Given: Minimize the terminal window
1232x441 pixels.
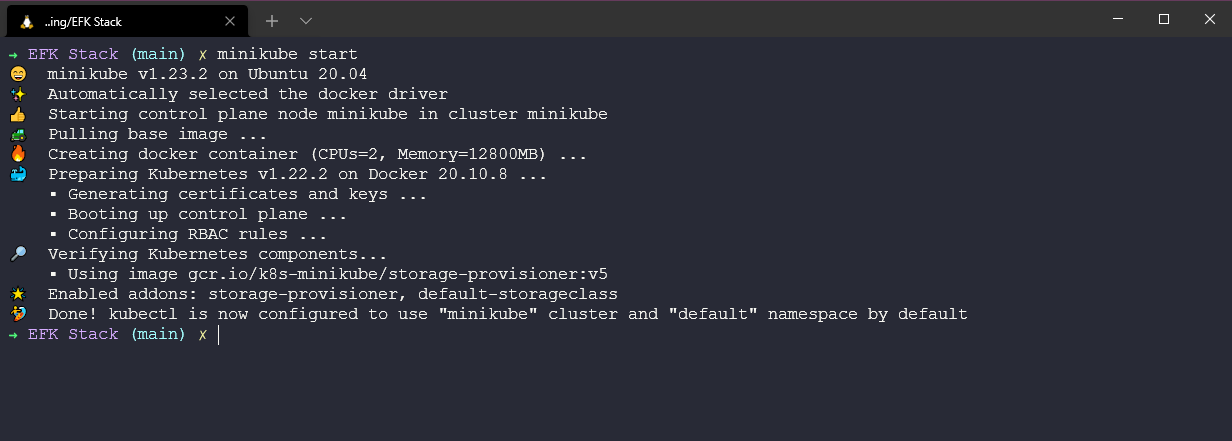Looking at the screenshot, I should [1117, 19].
